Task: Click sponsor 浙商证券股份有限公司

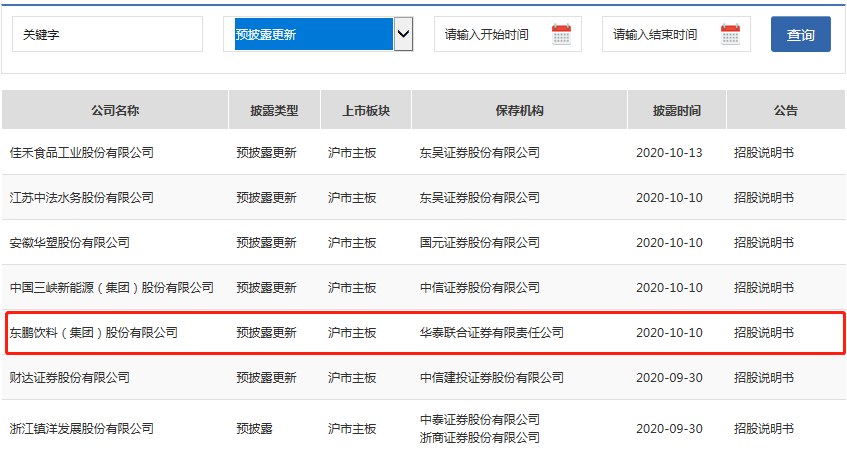Action: tap(480, 438)
